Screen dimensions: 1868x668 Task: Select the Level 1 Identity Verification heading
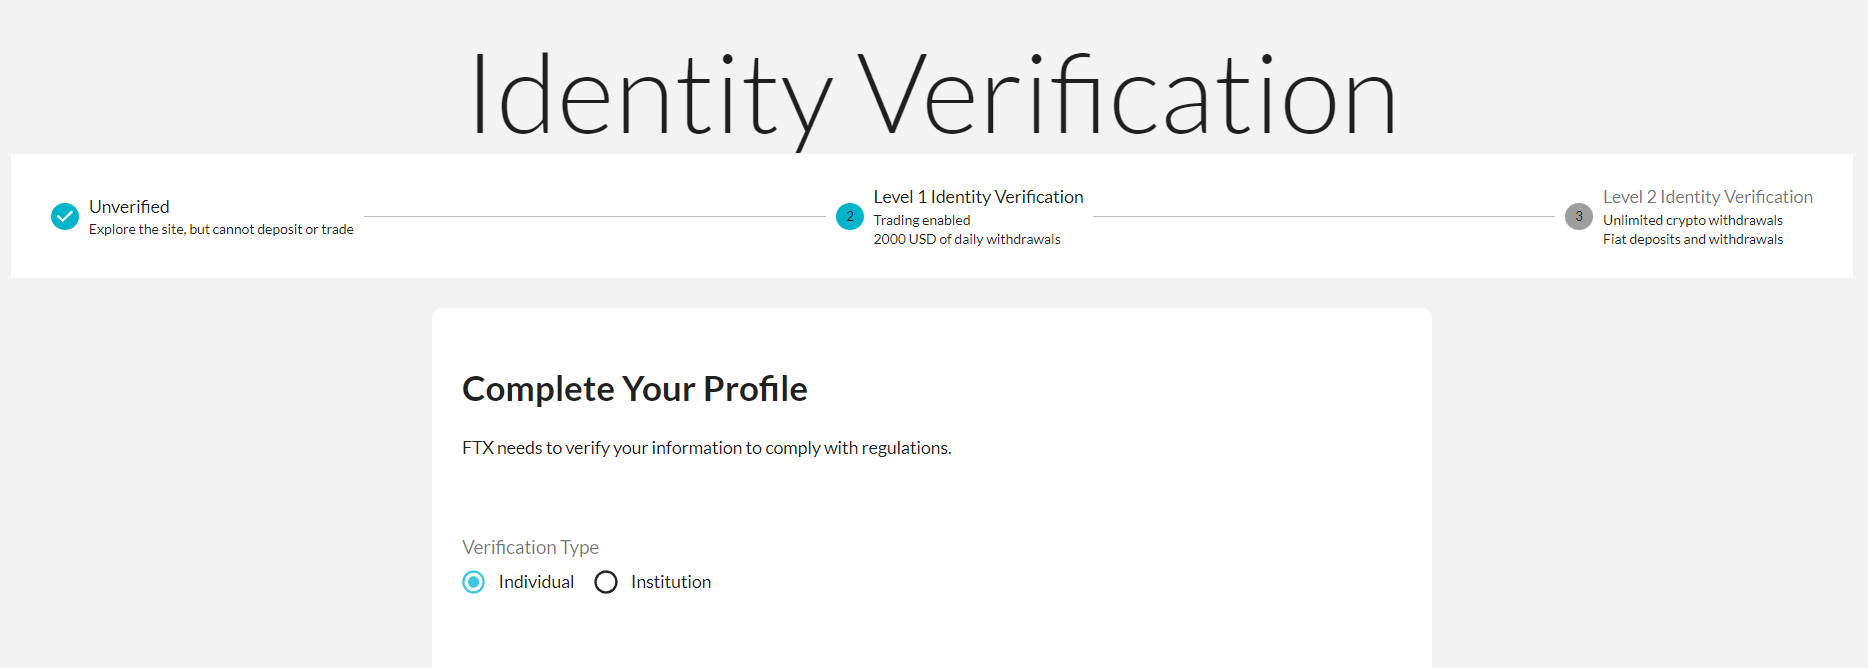click(978, 196)
